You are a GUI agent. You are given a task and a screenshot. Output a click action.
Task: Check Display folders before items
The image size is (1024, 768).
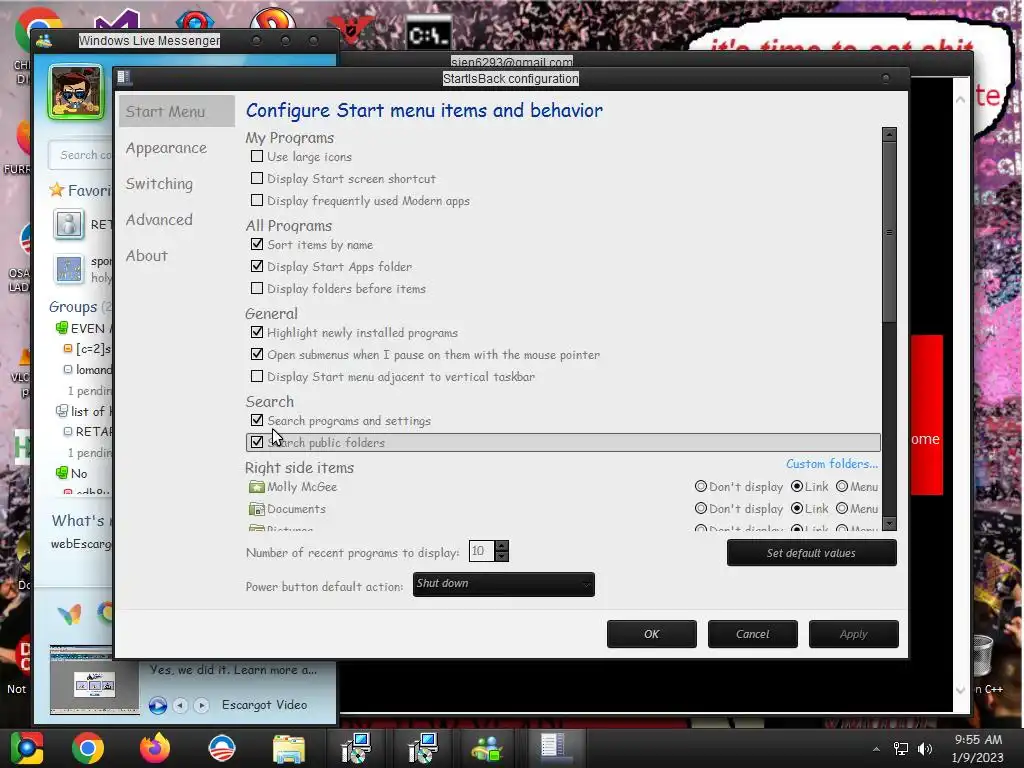pyautogui.click(x=257, y=288)
